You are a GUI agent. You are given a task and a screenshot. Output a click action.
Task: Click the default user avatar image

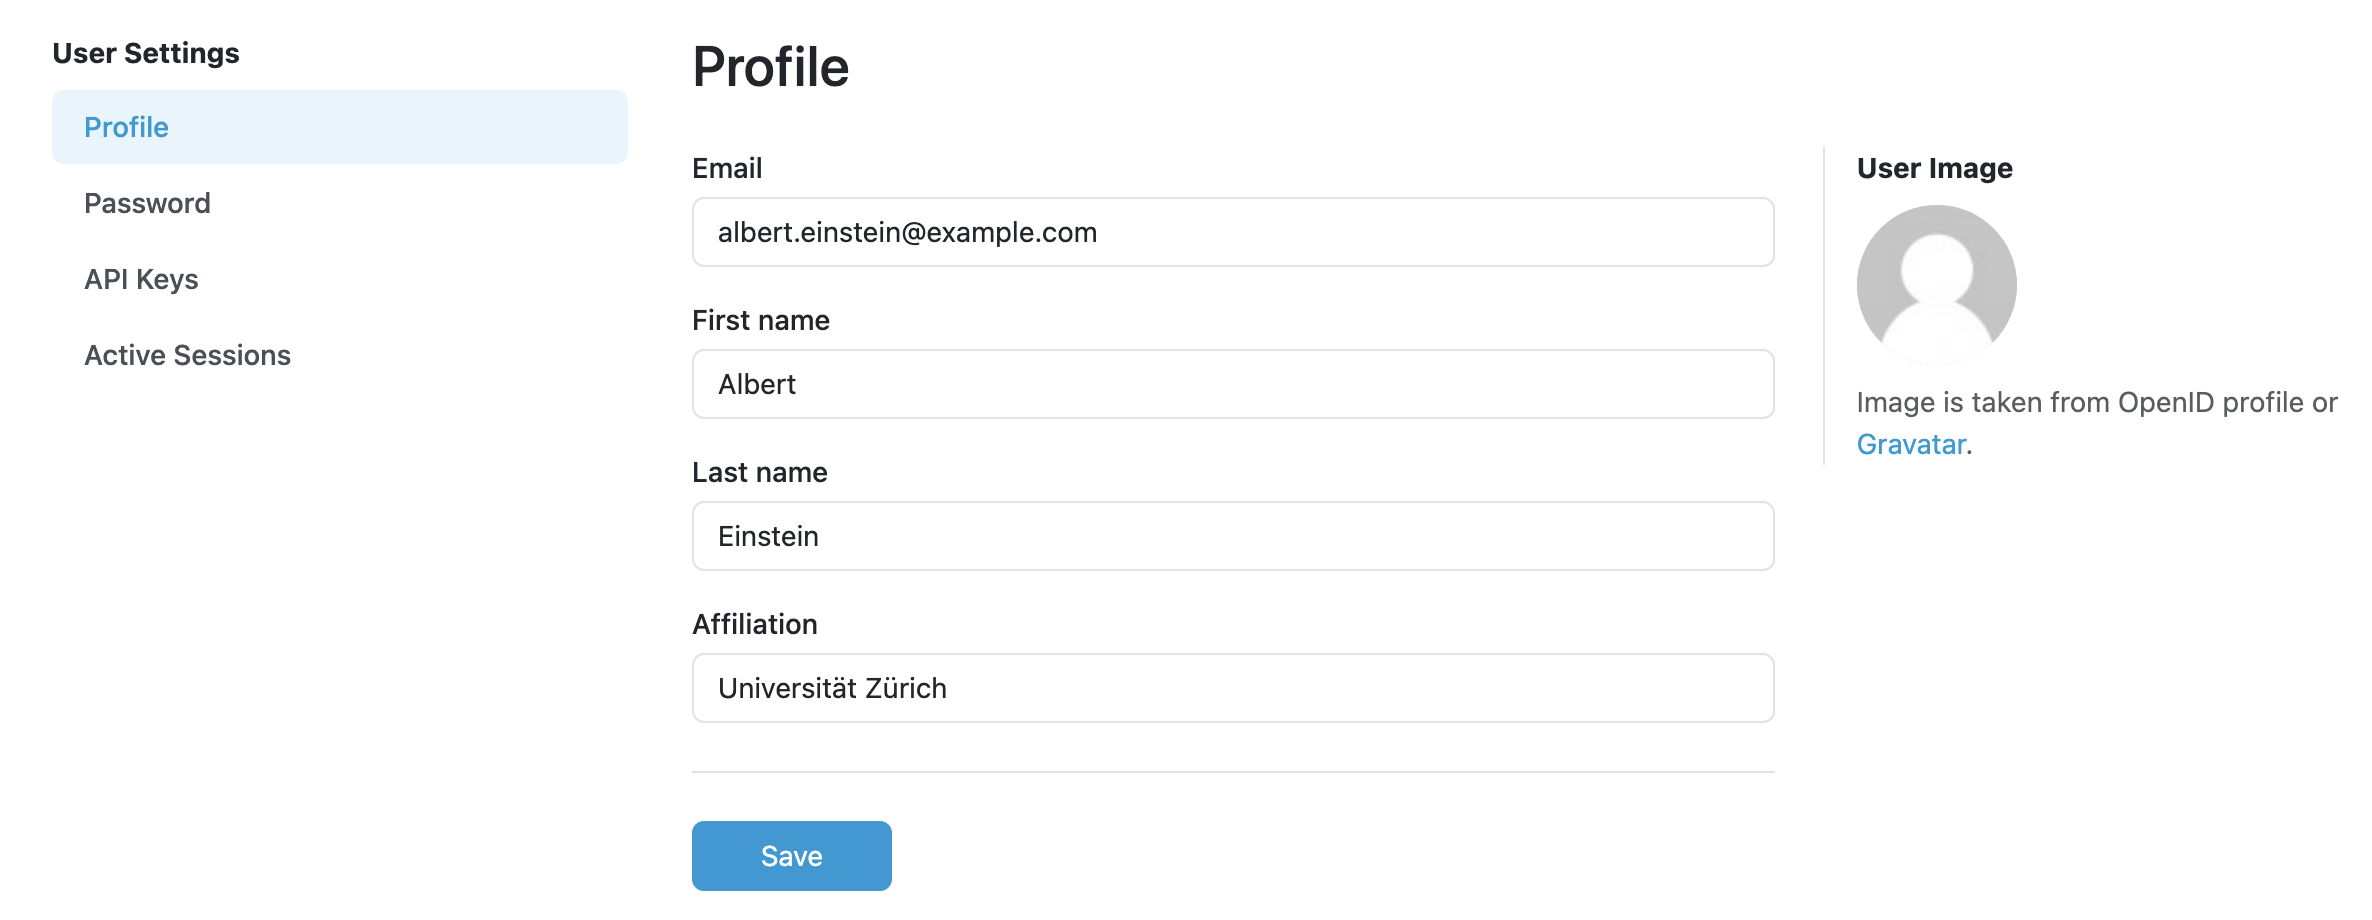[x=1936, y=285]
